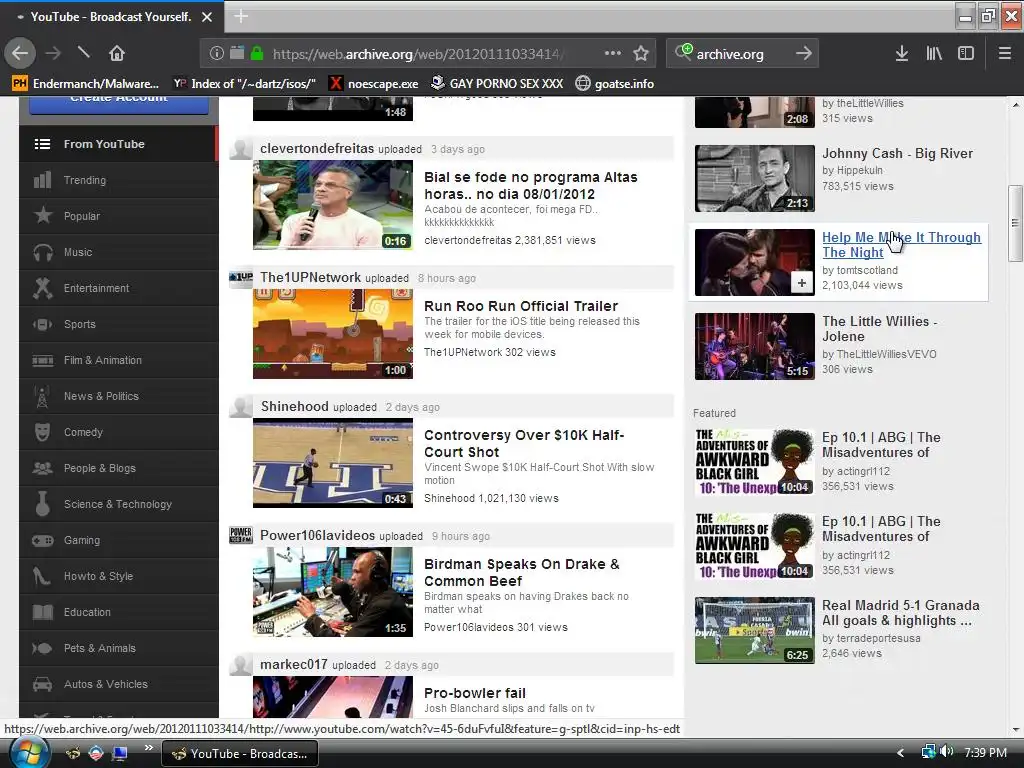Open a new browser tab with plus
The image size is (1024, 768).
(240, 16)
